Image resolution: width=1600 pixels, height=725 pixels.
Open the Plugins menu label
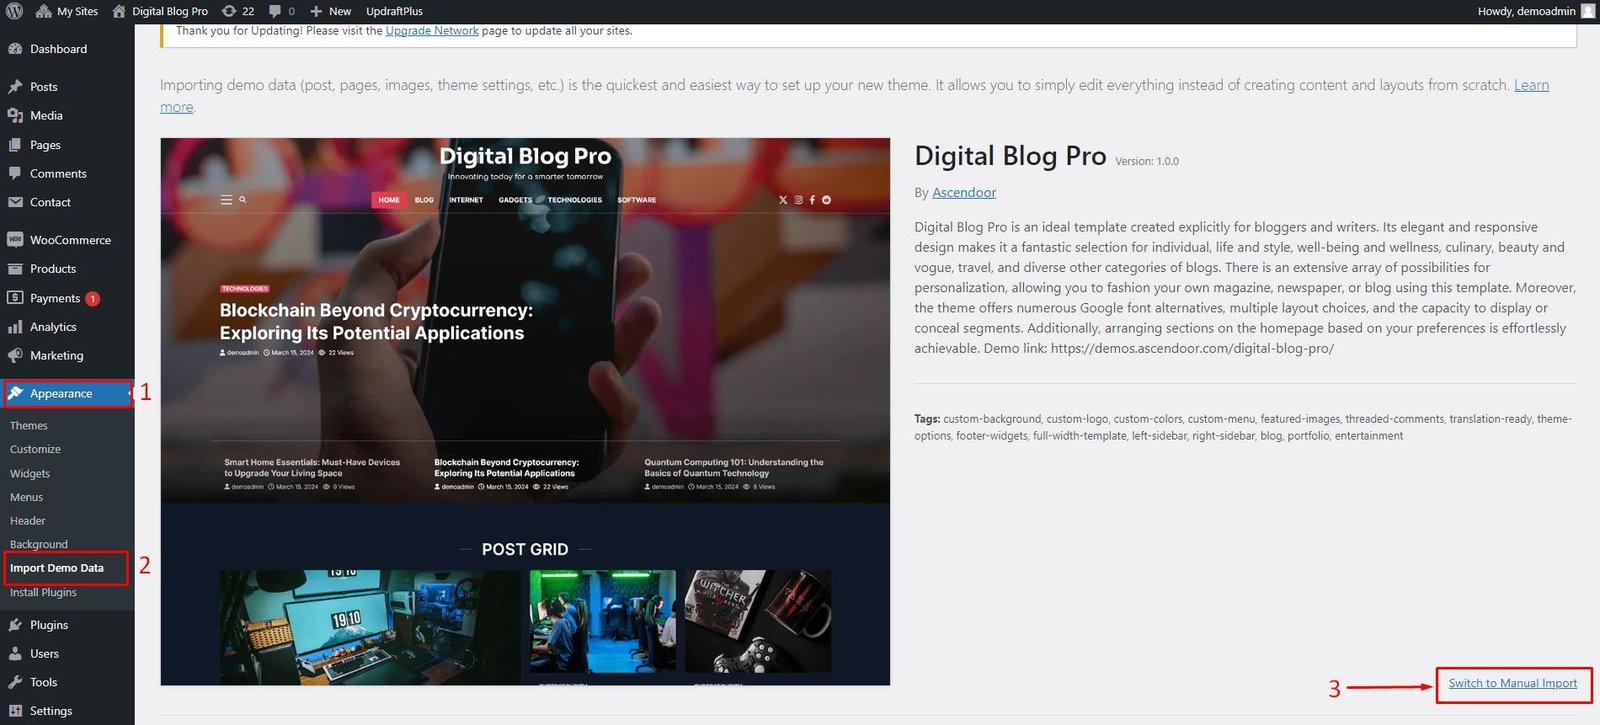49,625
